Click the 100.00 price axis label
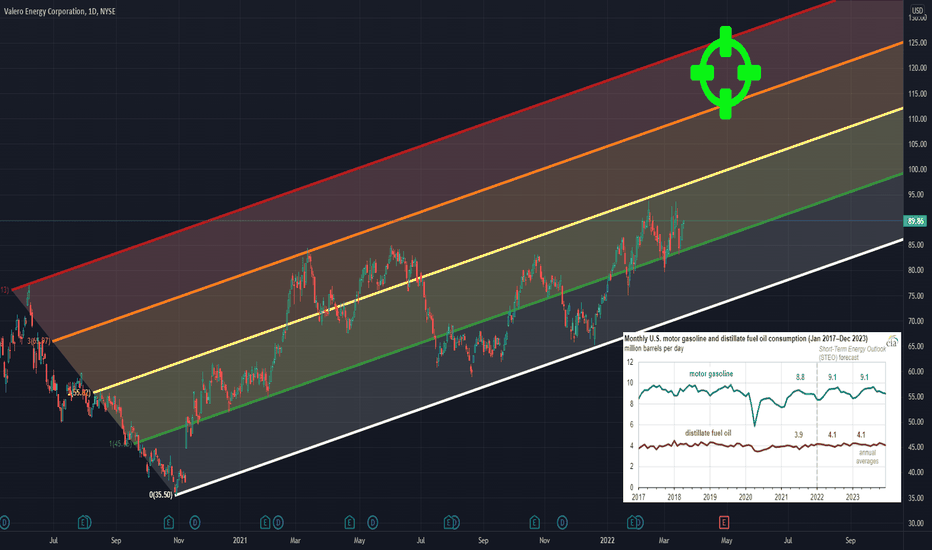932x550 pixels. pos(918,169)
